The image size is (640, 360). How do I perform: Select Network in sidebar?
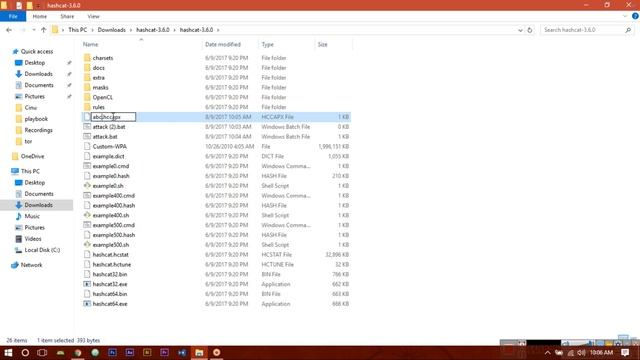tap(31, 265)
